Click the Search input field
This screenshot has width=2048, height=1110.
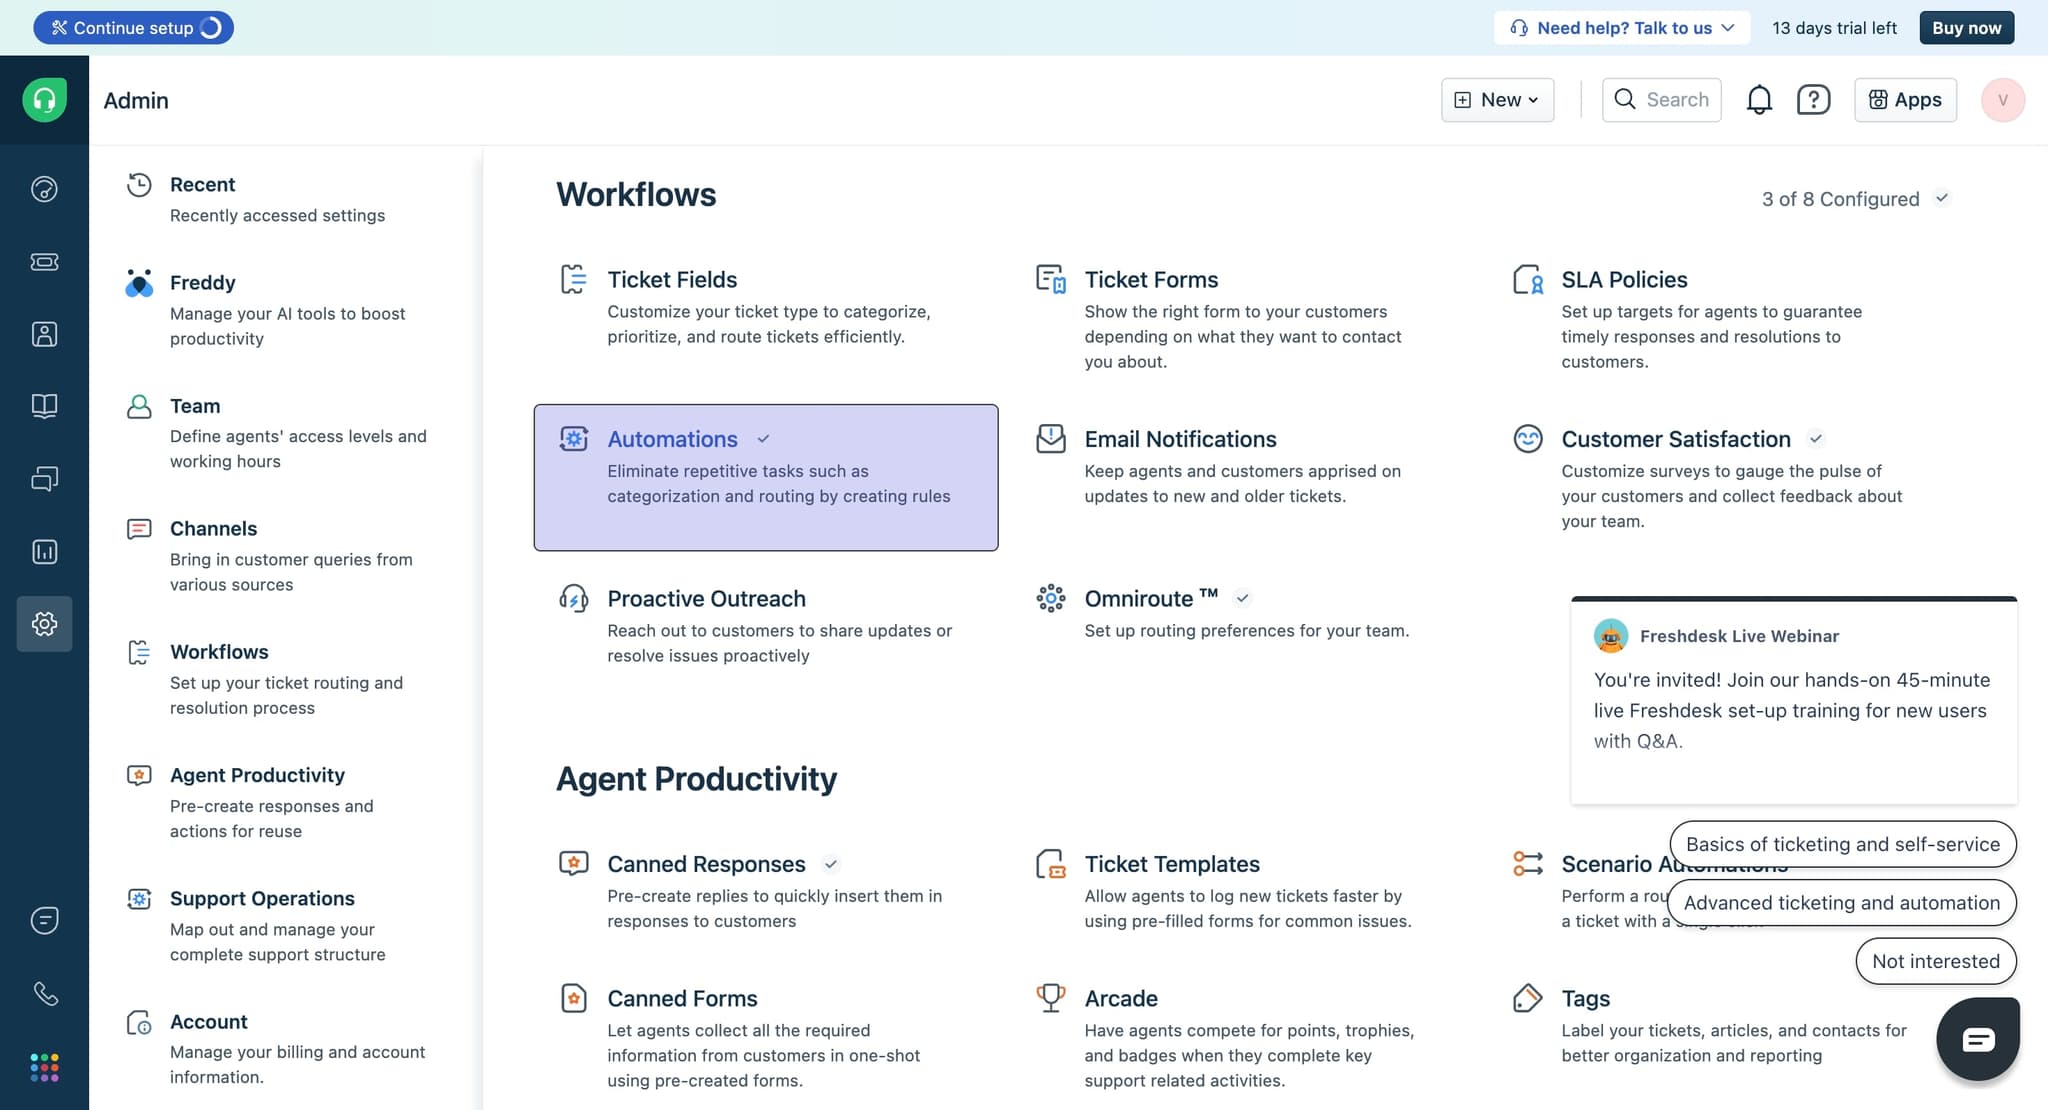coord(1661,100)
